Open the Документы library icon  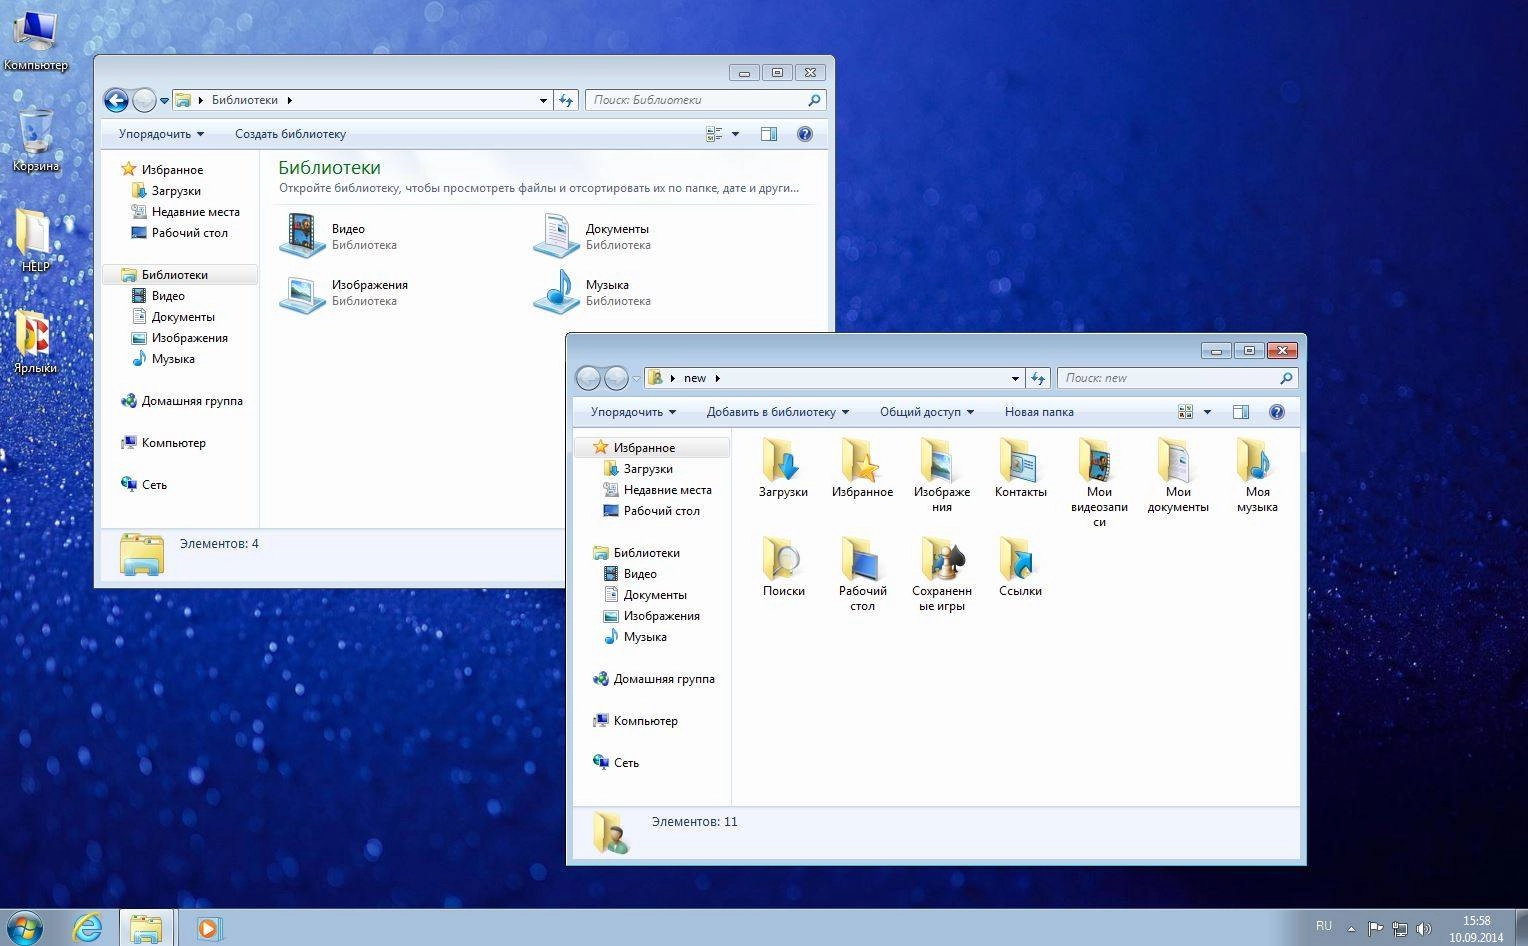coord(592,236)
